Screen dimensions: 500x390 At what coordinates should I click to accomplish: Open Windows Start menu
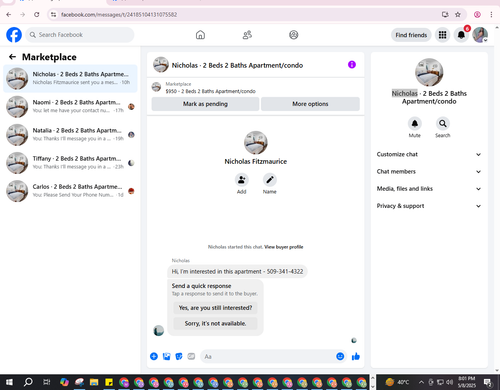tap(9, 382)
